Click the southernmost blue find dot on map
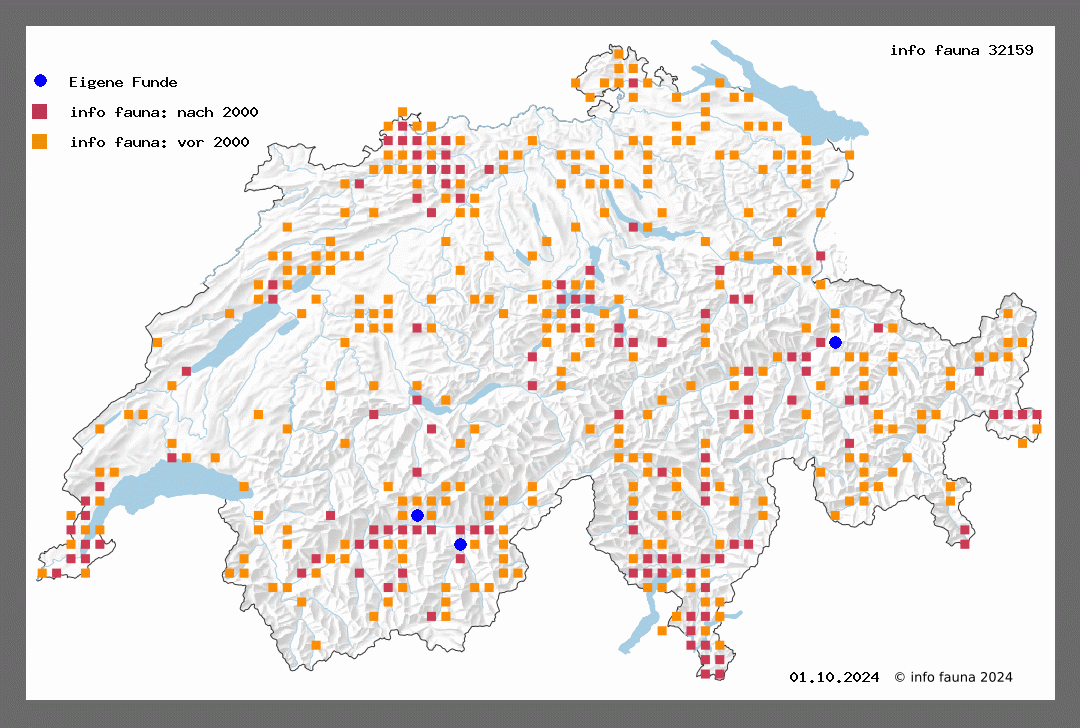 [x=460, y=544]
